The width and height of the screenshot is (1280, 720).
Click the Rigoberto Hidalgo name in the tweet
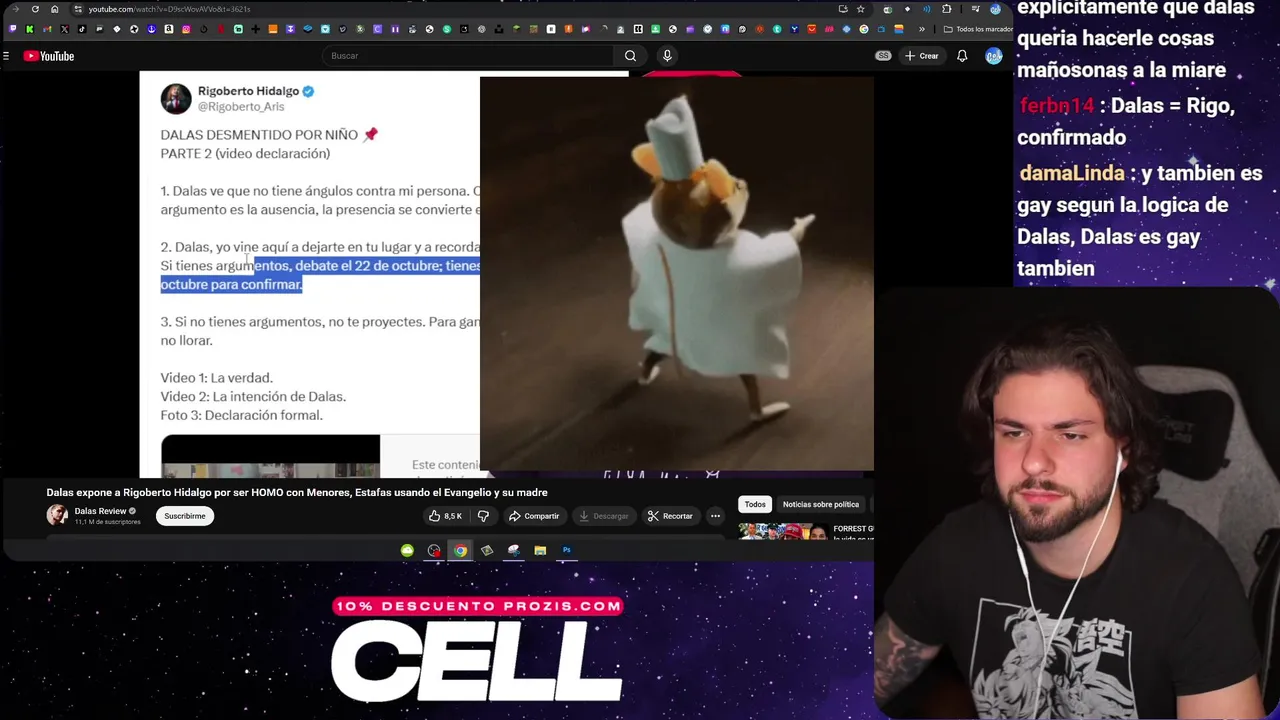(x=248, y=91)
